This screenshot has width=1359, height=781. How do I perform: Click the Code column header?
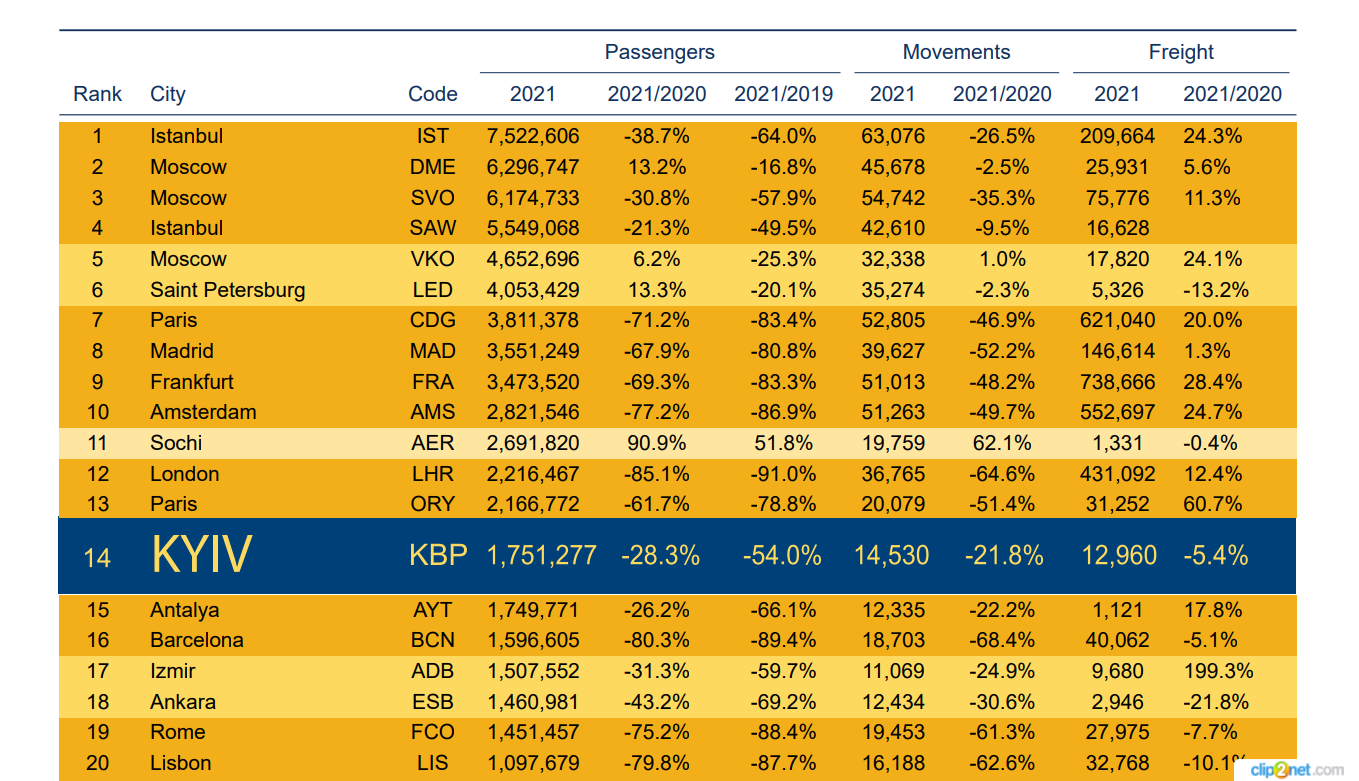[433, 94]
